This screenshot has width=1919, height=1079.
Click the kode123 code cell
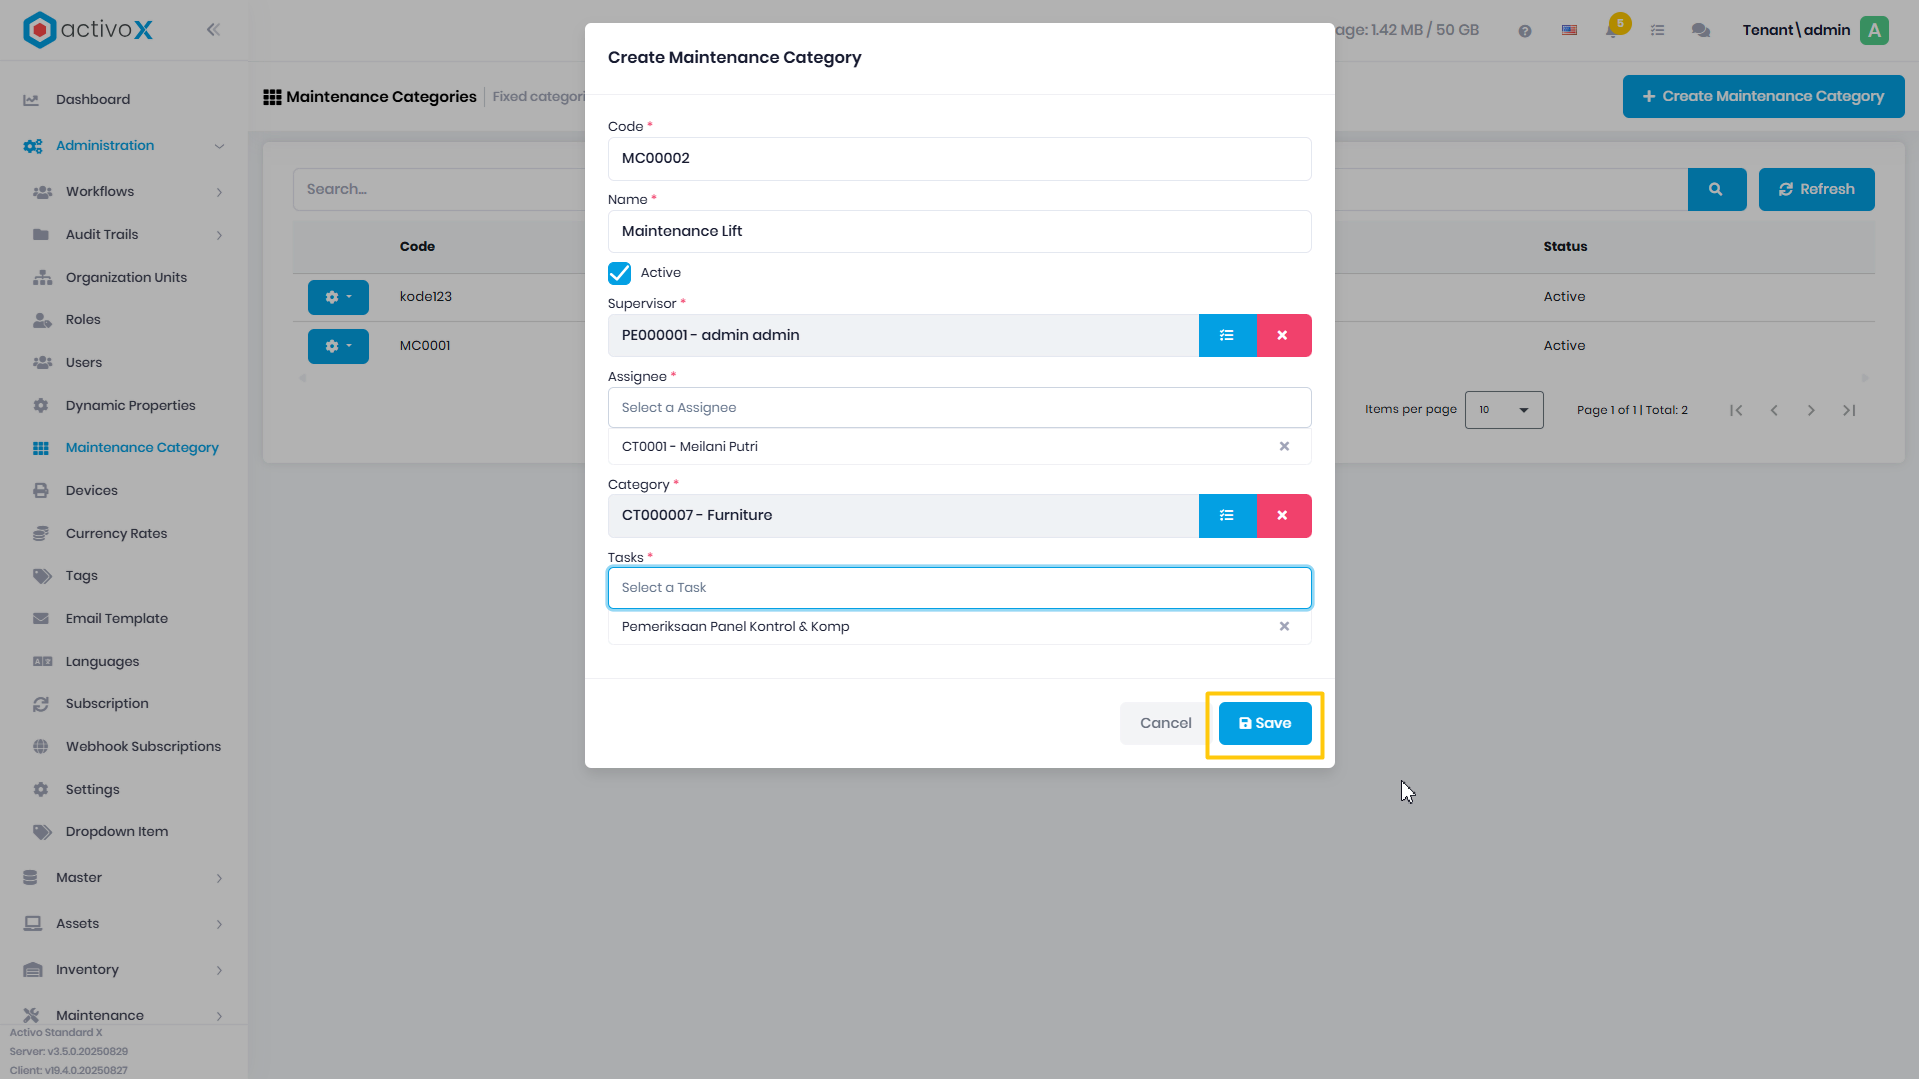[x=425, y=297]
